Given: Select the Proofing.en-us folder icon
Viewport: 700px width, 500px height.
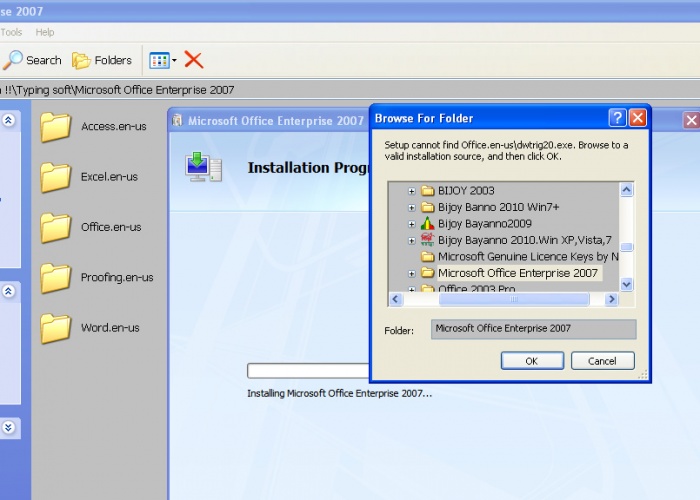Looking at the screenshot, I should tap(55, 278).
